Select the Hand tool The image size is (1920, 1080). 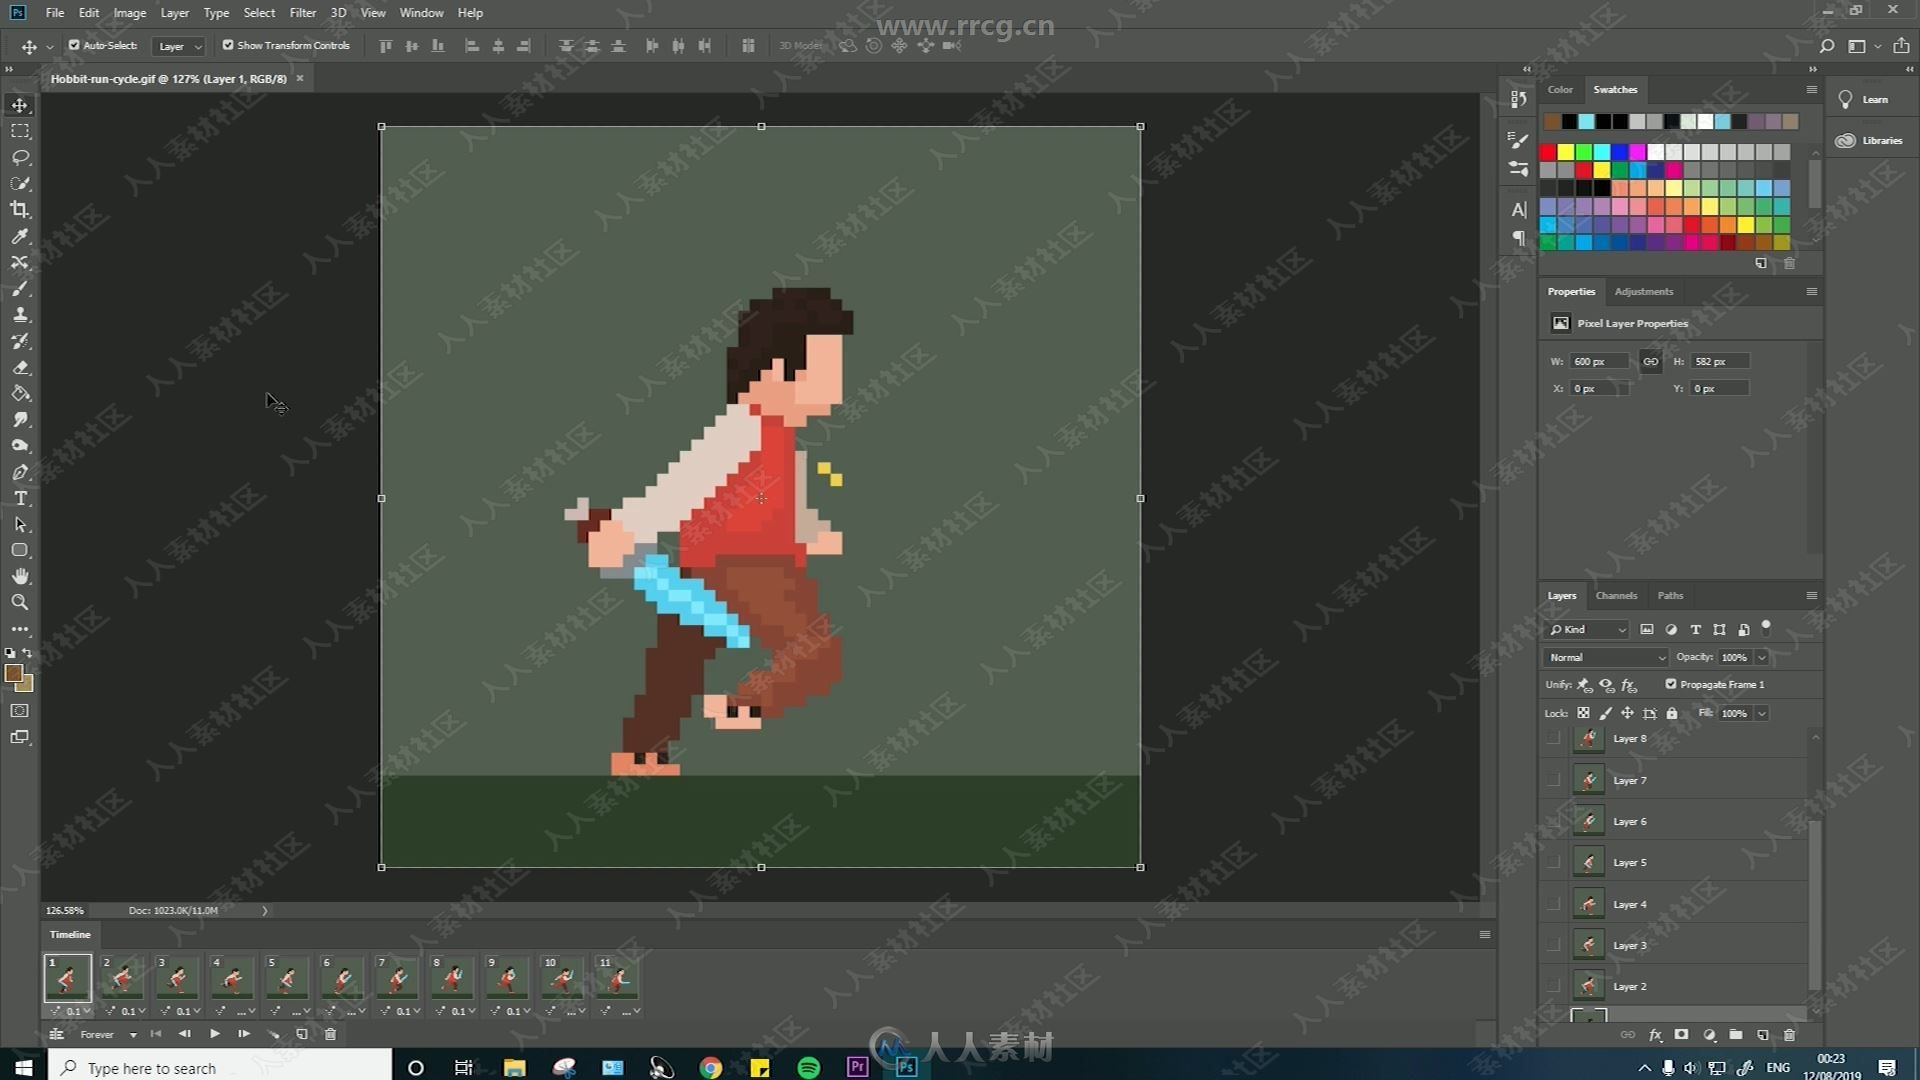20,576
